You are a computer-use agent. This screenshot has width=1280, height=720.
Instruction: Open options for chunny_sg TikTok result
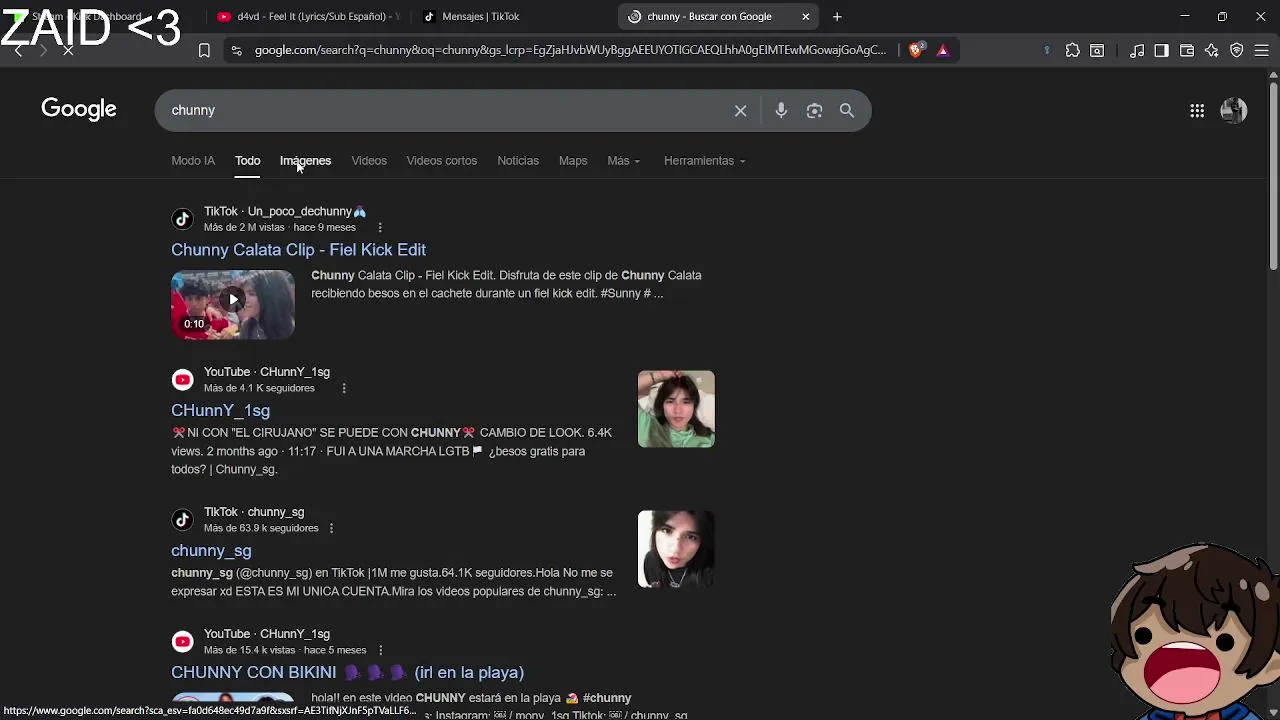331,528
